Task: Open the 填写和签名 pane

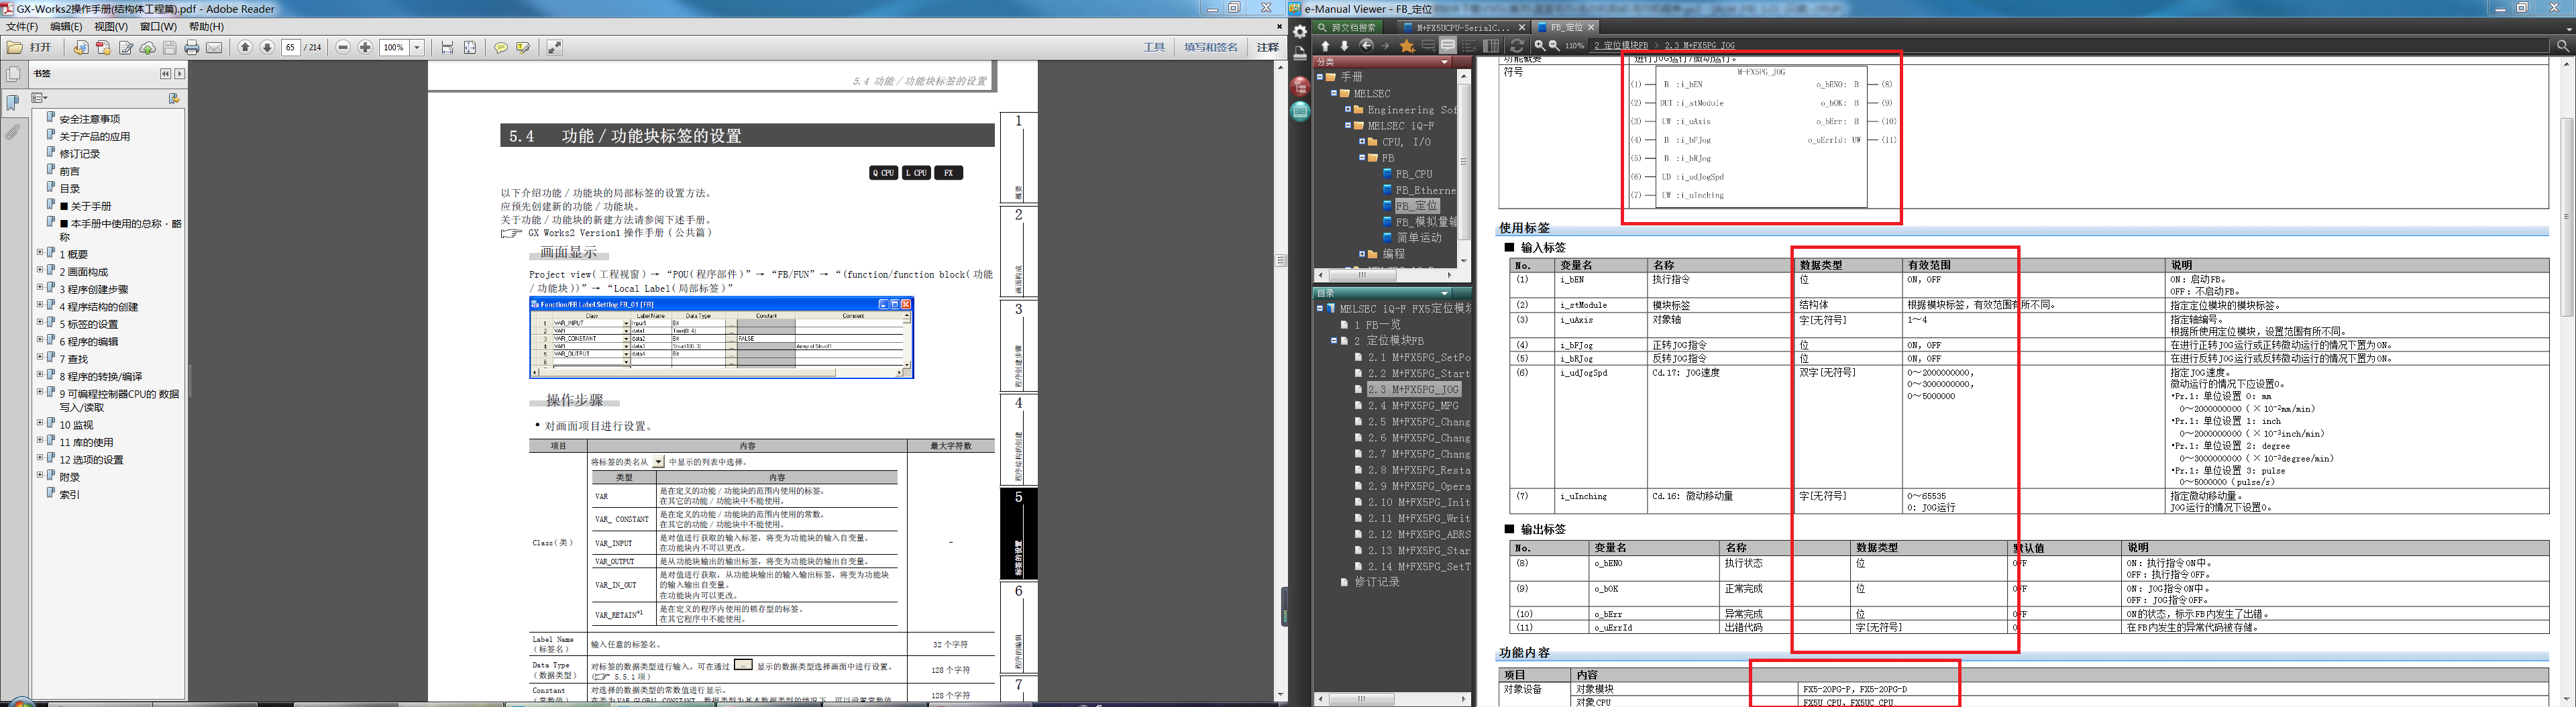Action: coord(1210,48)
